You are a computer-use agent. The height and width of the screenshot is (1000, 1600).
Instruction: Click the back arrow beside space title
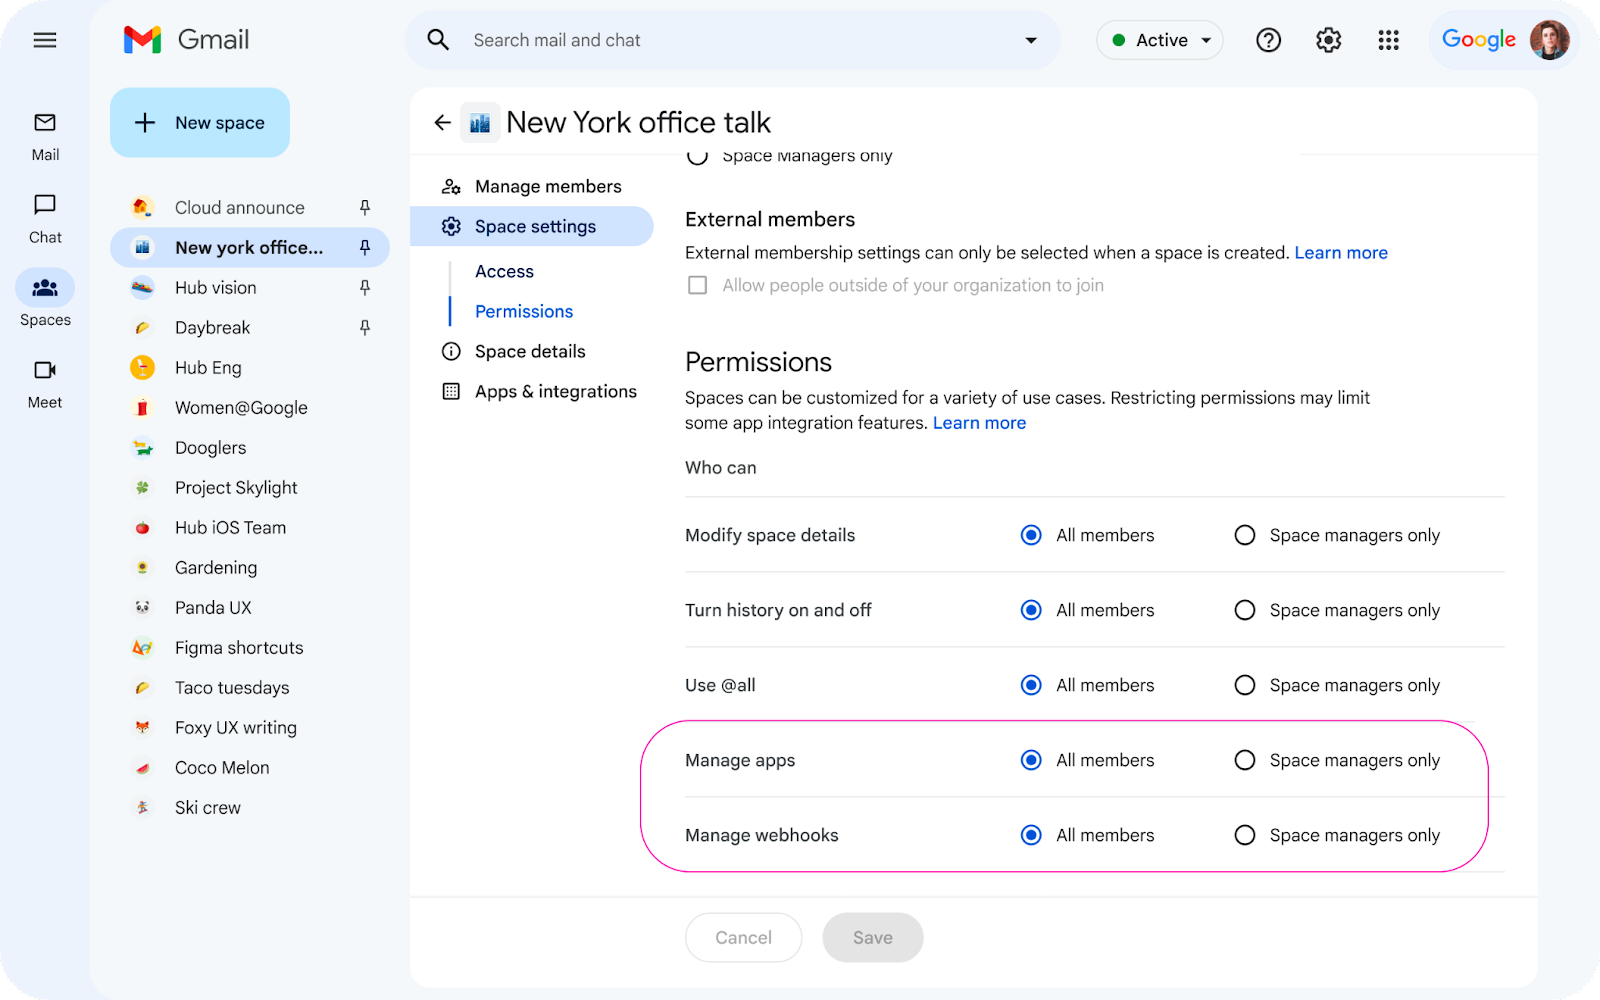(442, 123)
